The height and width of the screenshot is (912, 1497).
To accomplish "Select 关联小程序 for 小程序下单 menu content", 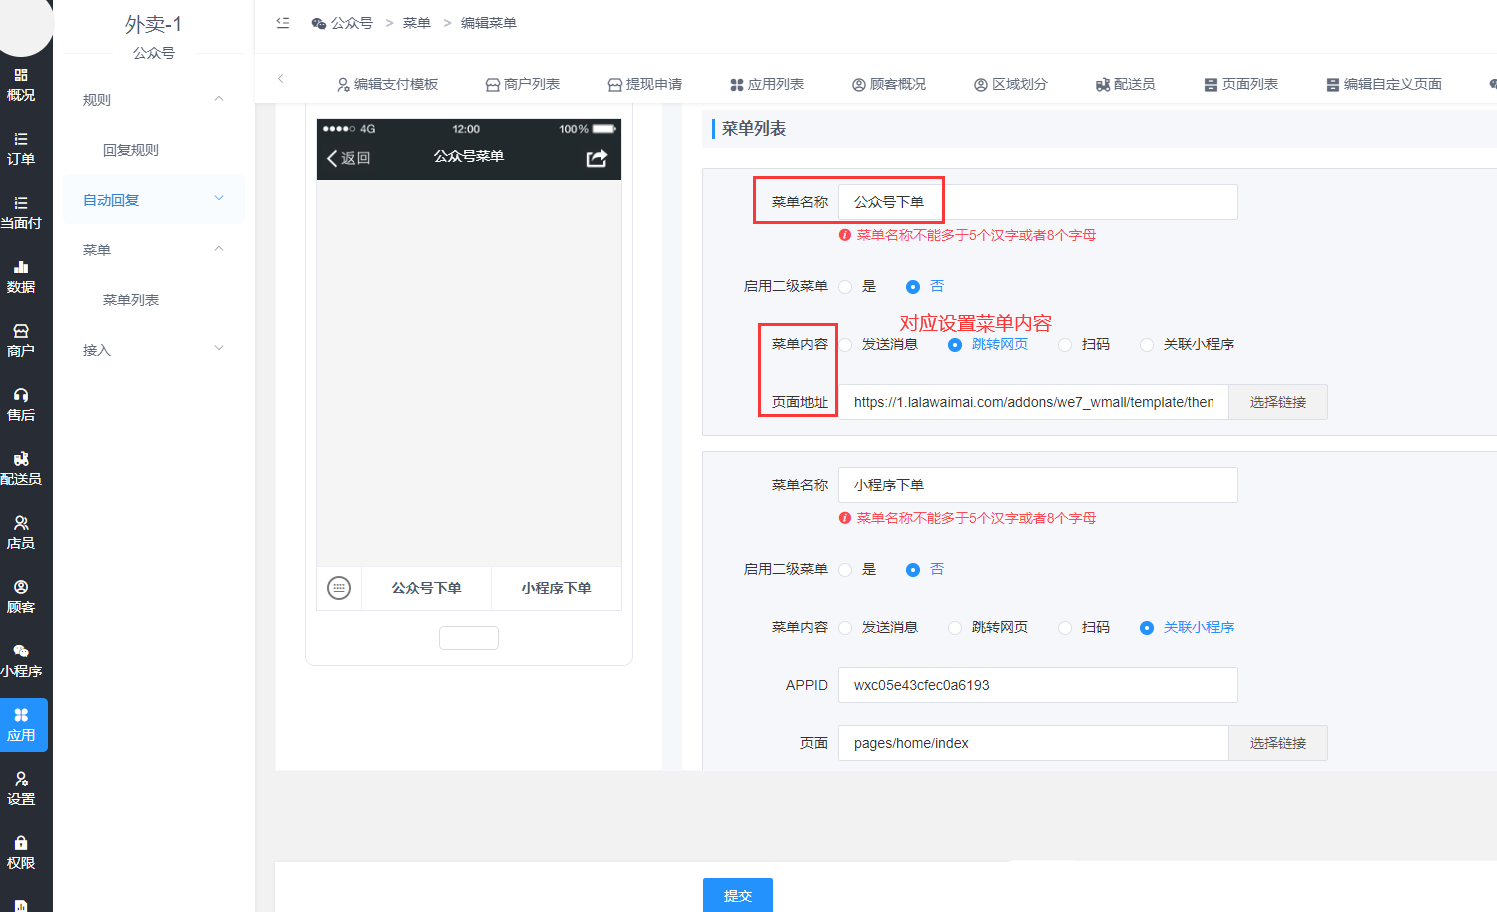I will click(x=1147, y=628).
